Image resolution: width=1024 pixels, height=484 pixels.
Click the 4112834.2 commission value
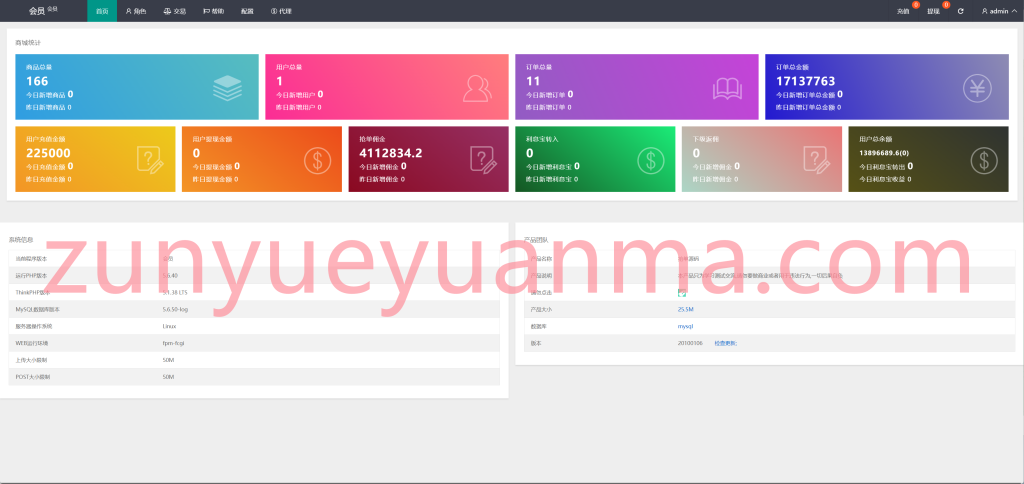[391, 153]
